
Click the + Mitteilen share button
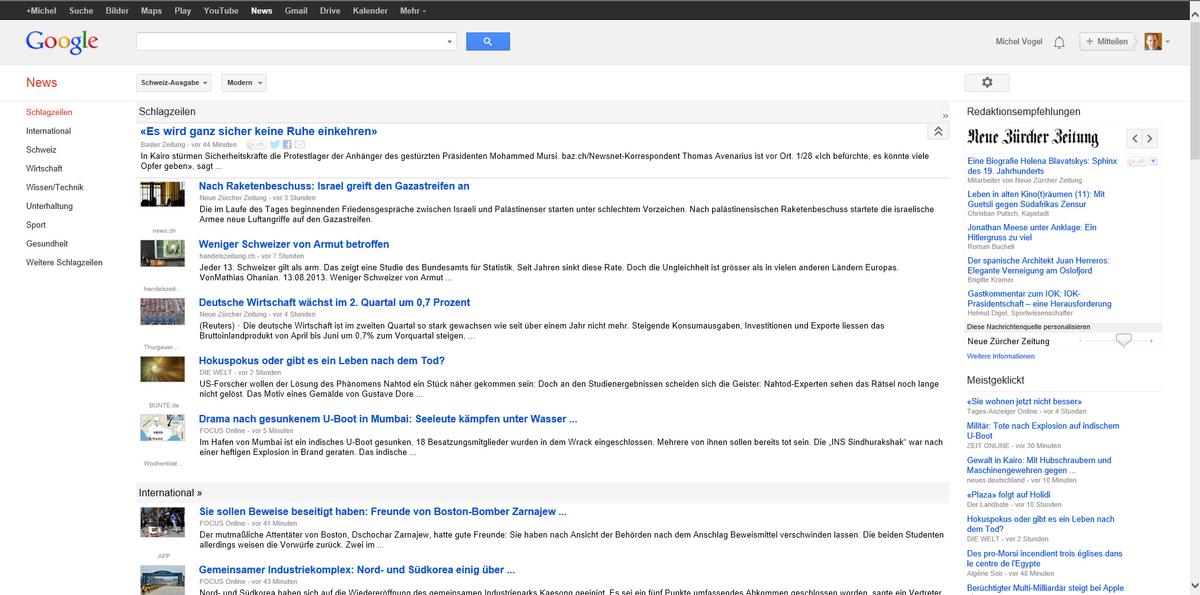tap(1108, 41)
